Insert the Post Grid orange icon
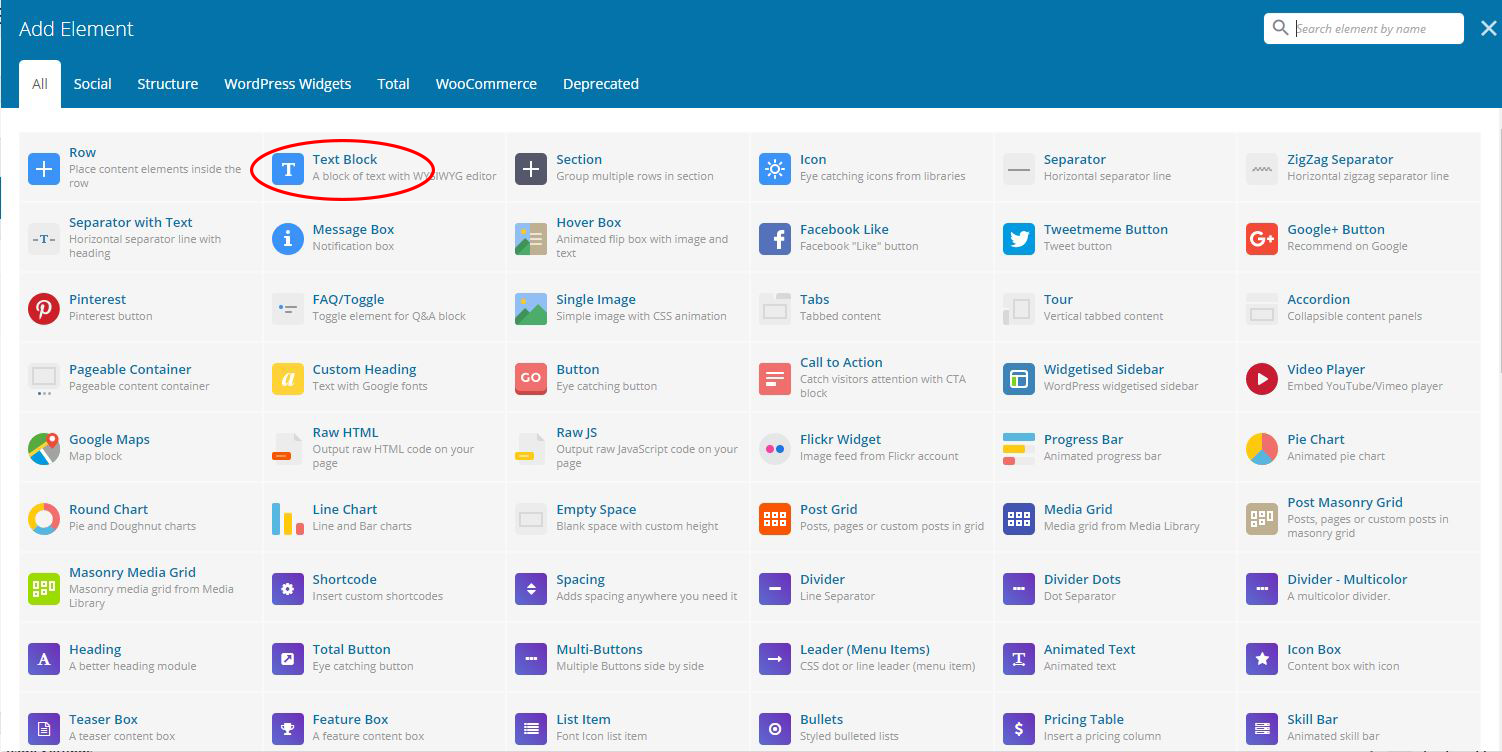 coord(775,519)
